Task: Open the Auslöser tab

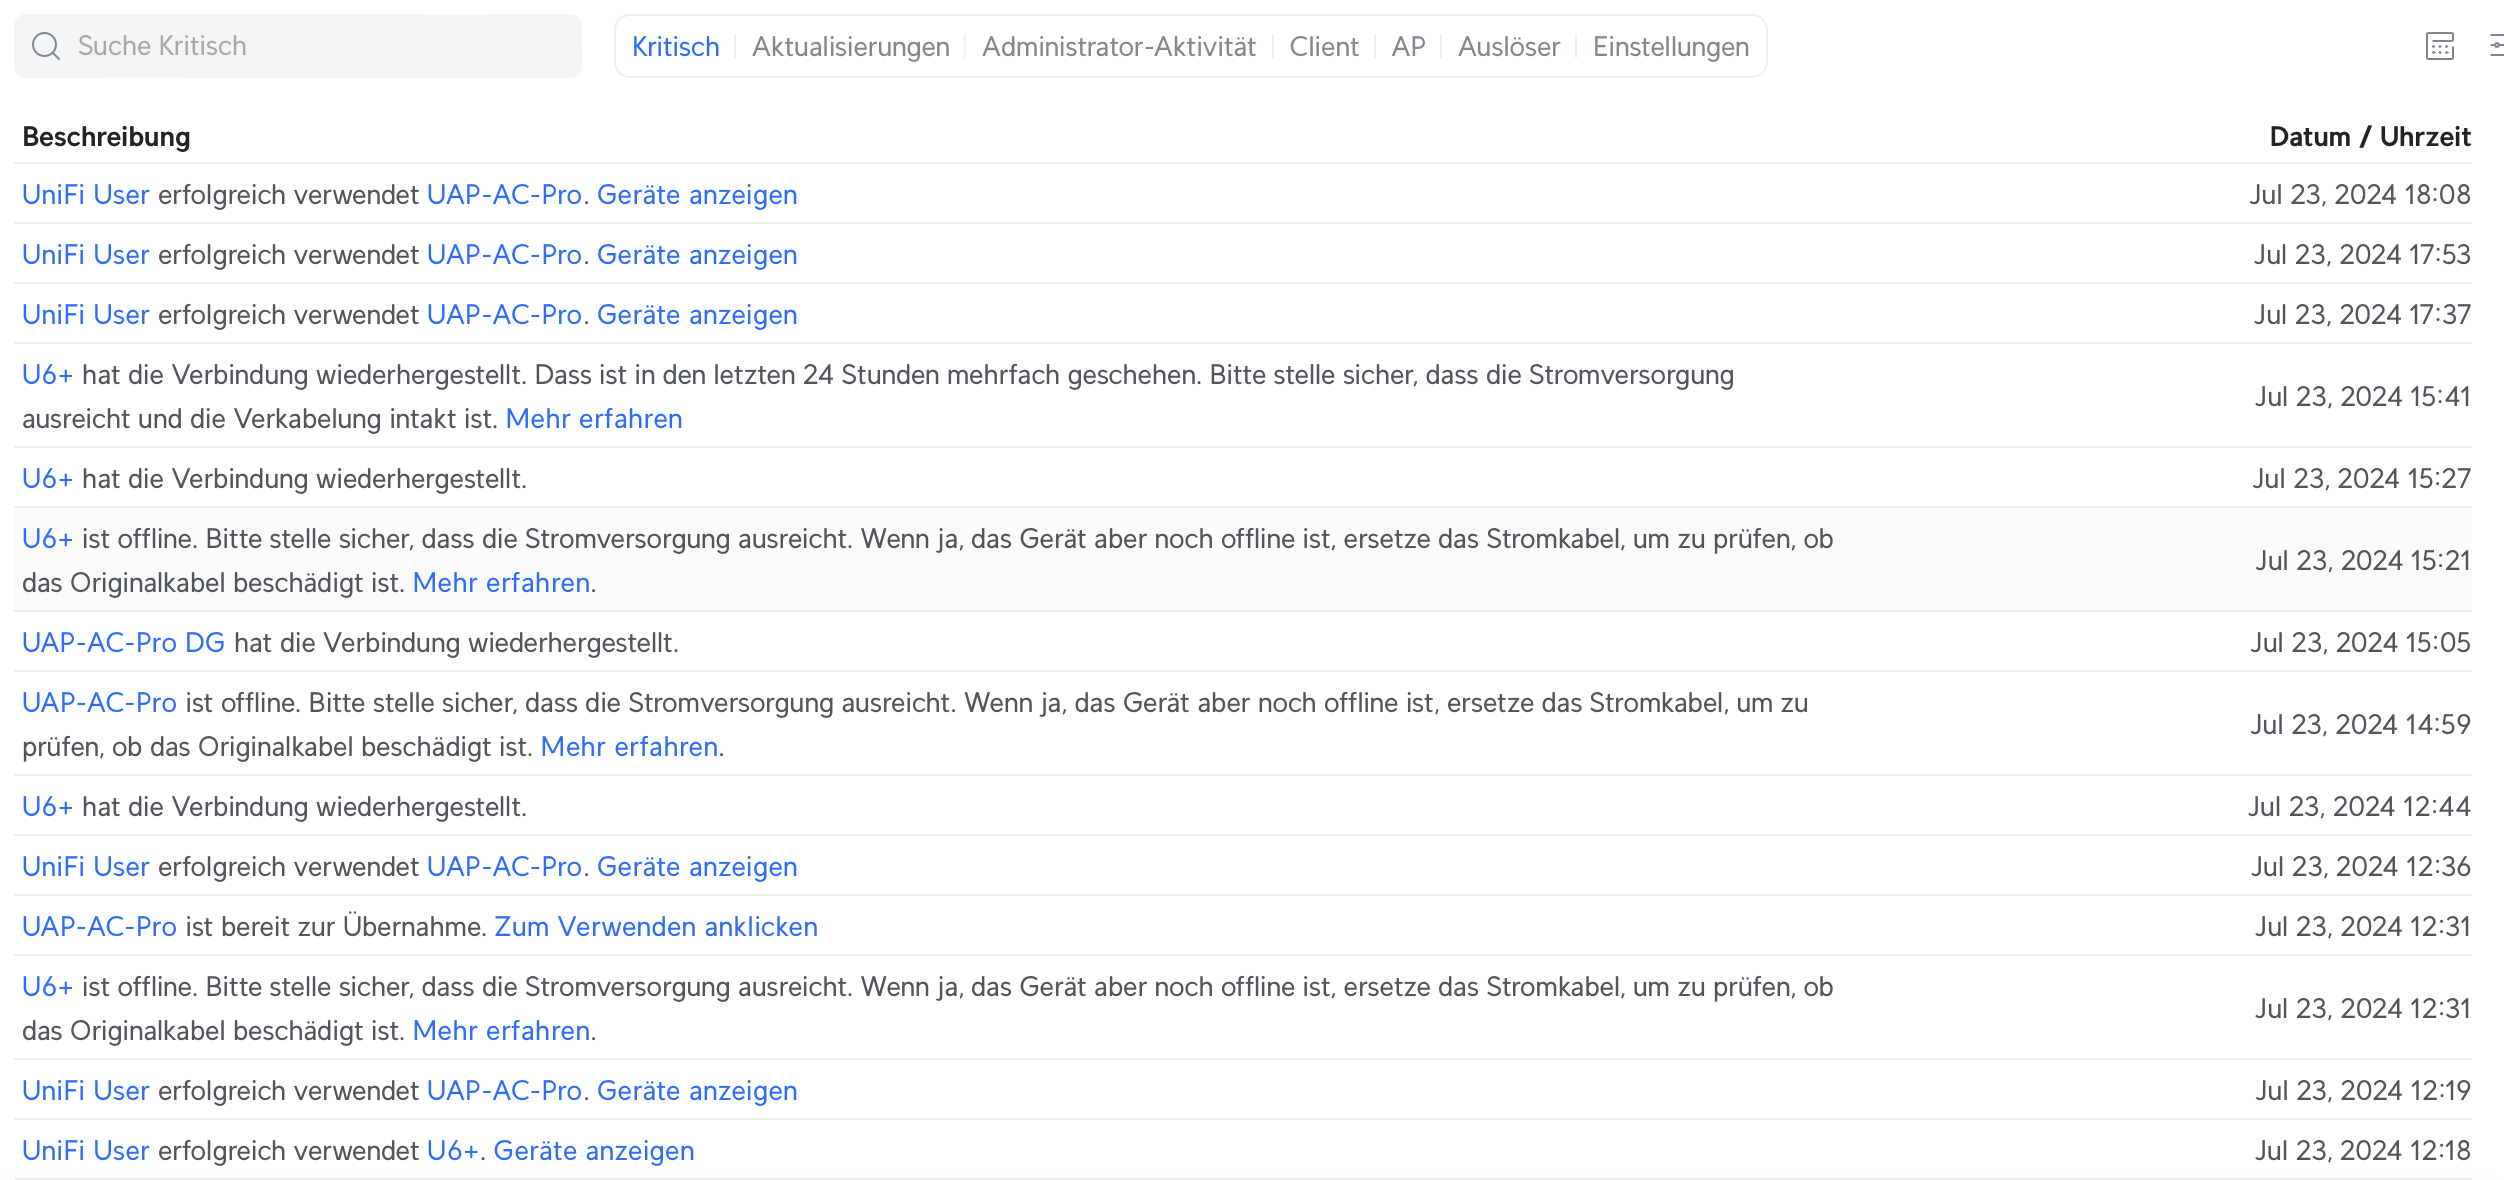Action: tap(1508, 47)
